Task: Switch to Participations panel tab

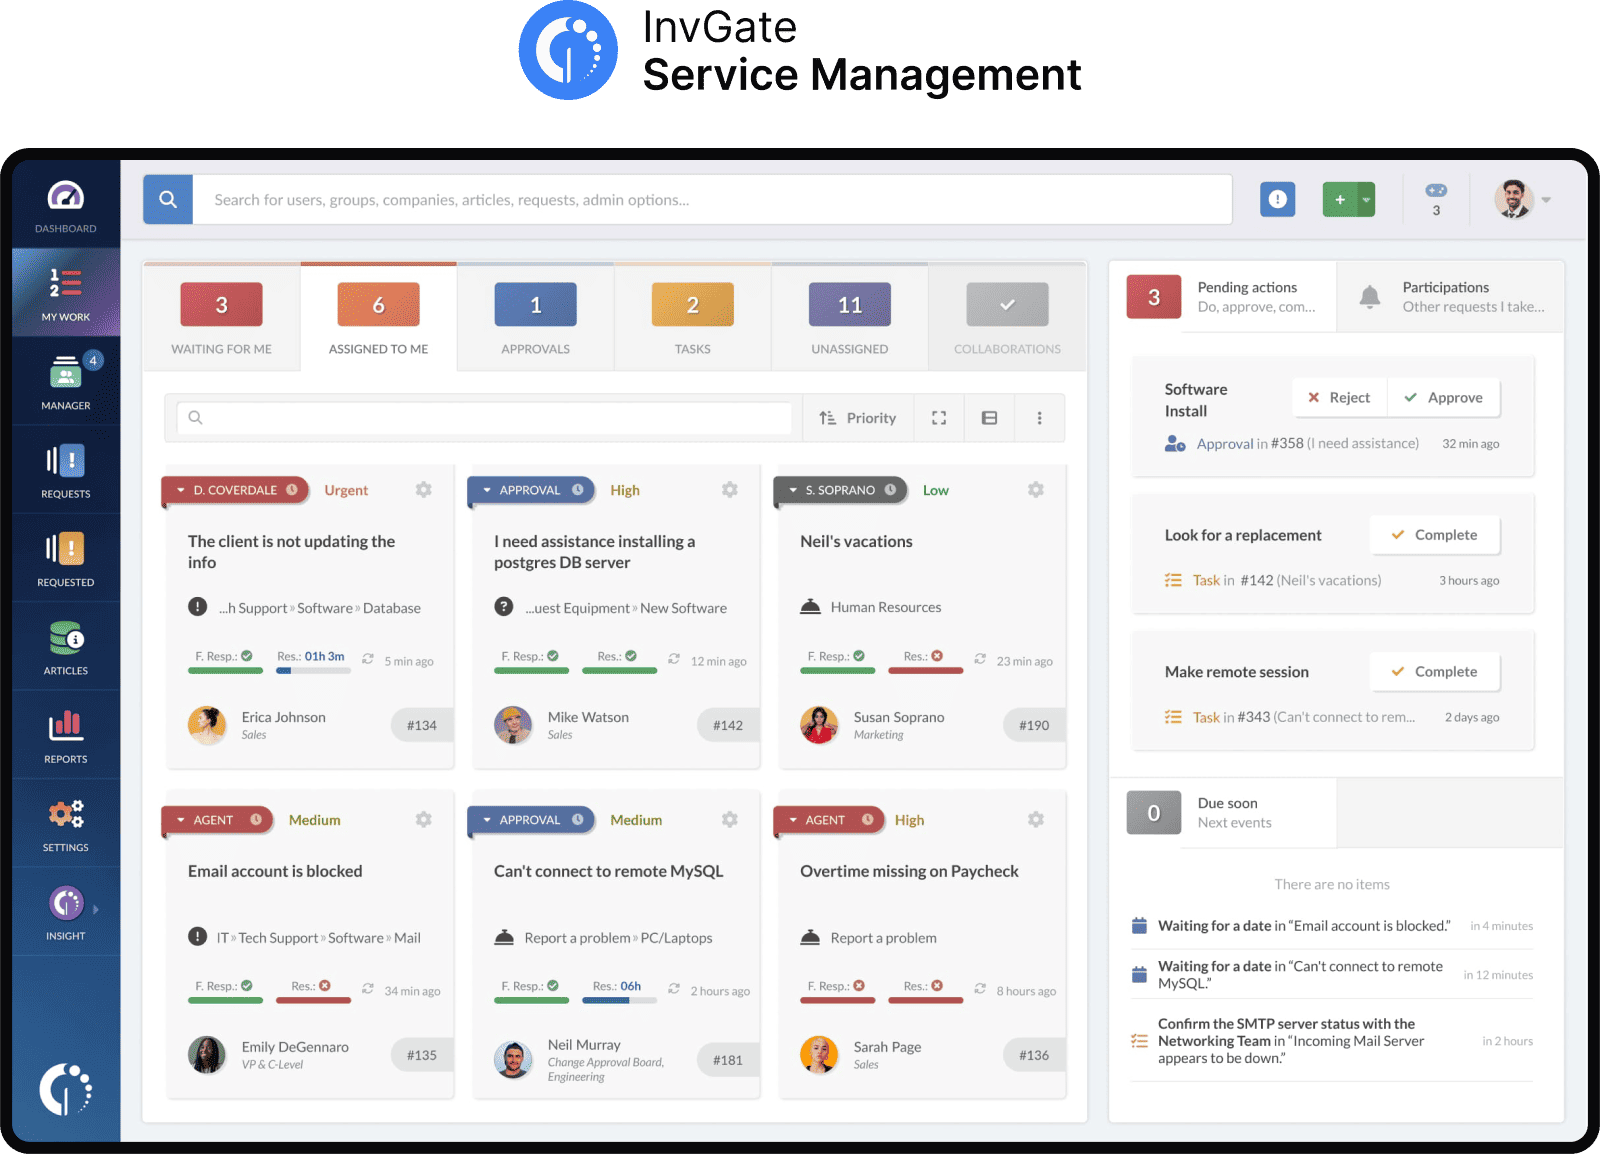Action: [x=1450, y=297]
